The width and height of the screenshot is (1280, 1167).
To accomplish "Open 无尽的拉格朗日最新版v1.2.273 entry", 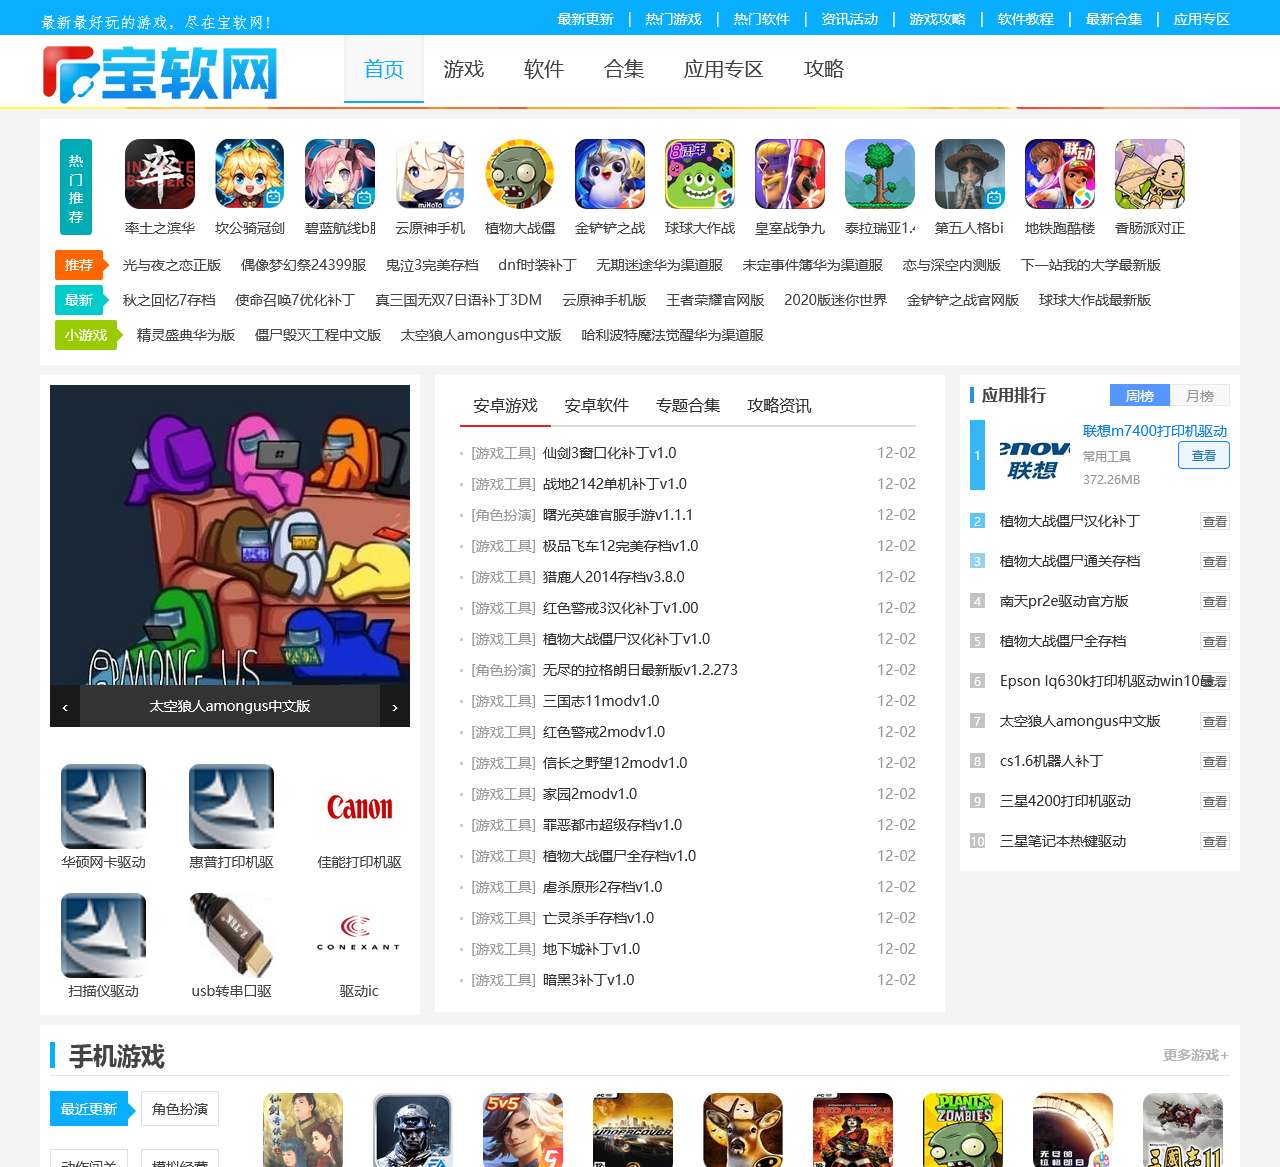I will tap(640, 670).
